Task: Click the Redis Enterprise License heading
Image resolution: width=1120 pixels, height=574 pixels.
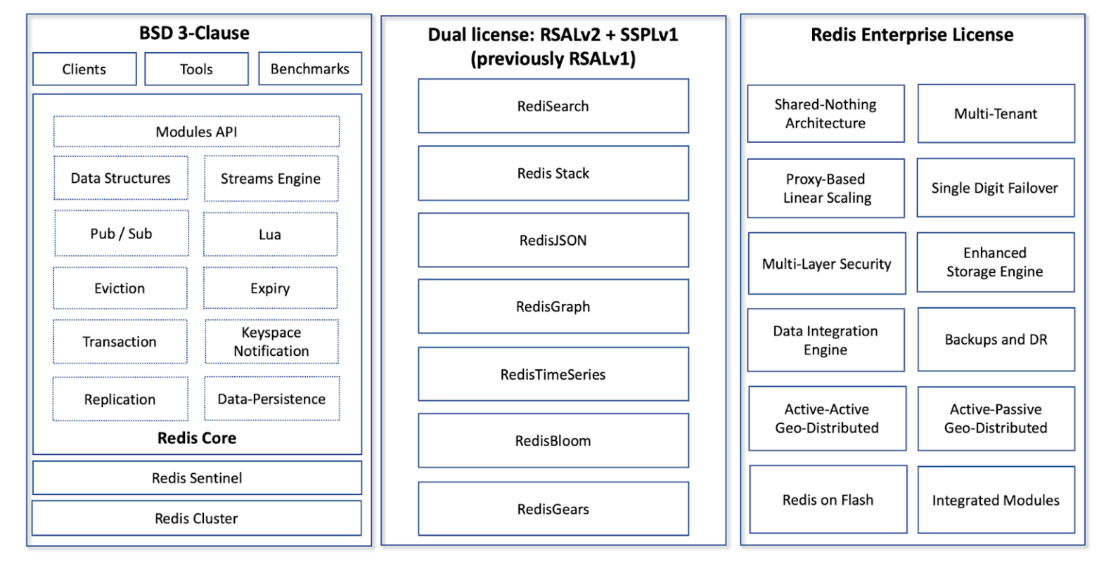Action: tap(912, 34)
